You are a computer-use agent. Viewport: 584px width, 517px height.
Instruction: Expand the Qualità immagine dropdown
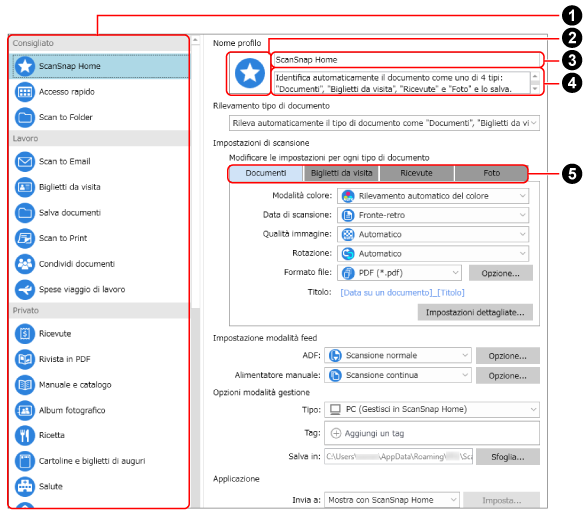click(x=433, y=234)
